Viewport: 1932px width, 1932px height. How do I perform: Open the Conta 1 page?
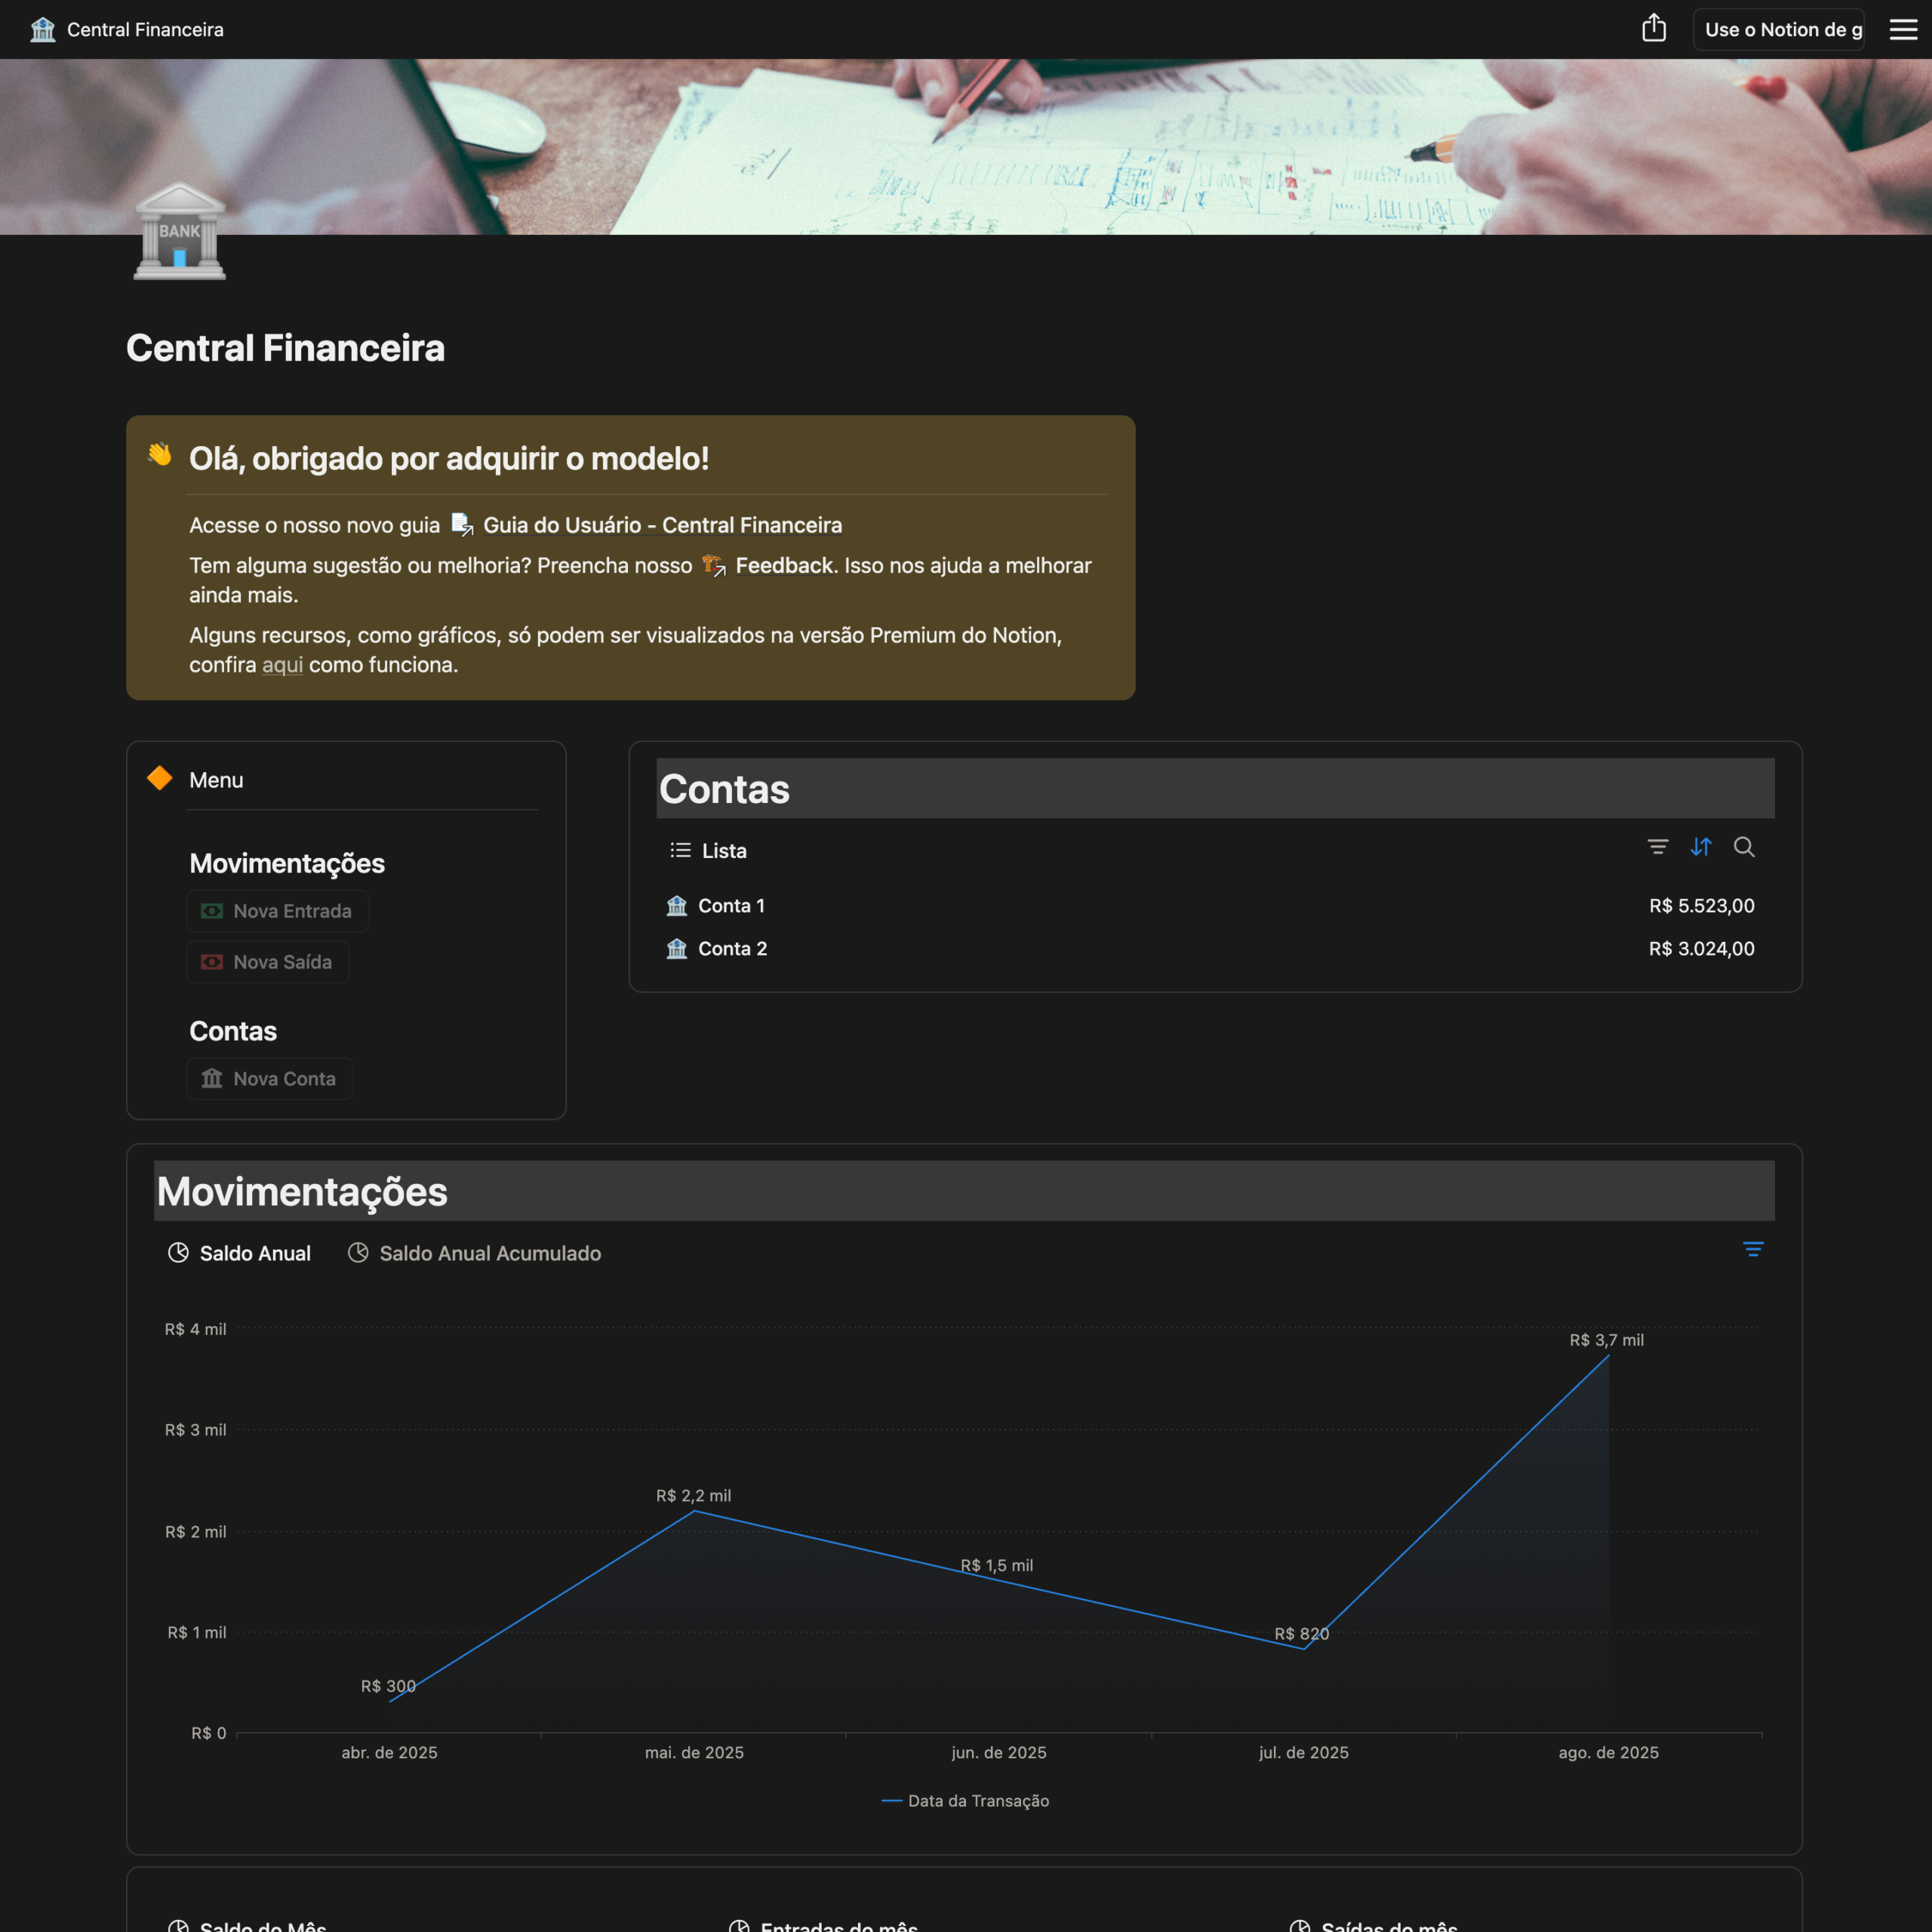point(731,905)
